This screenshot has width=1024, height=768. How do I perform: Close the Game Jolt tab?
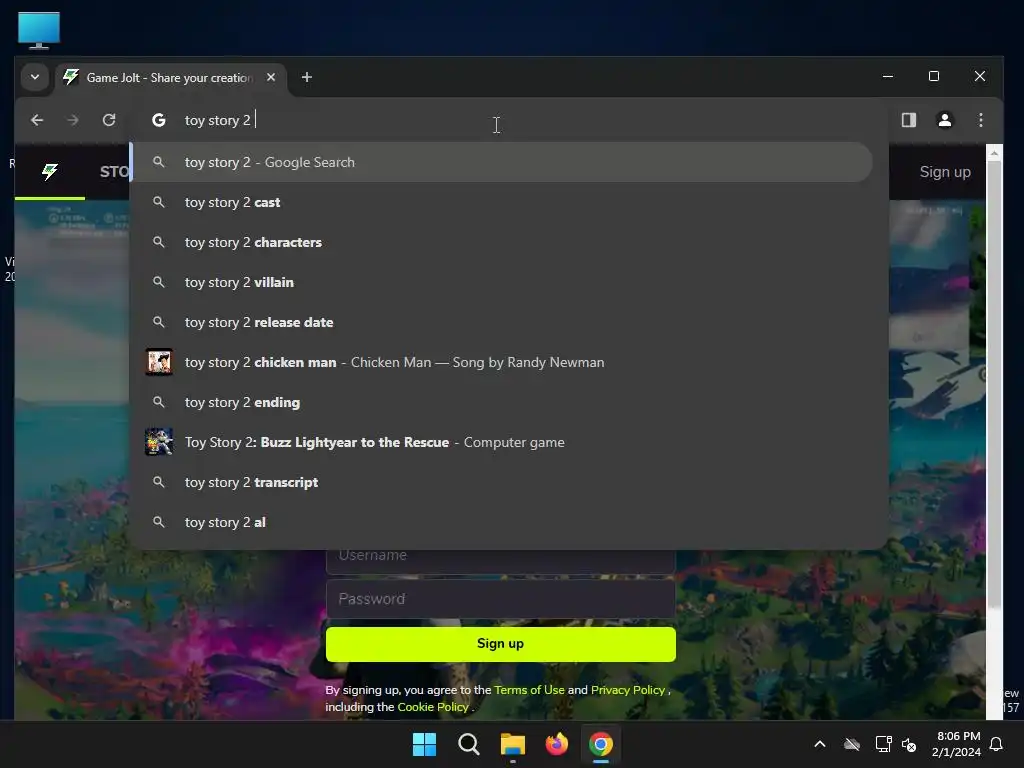[271, 77]
